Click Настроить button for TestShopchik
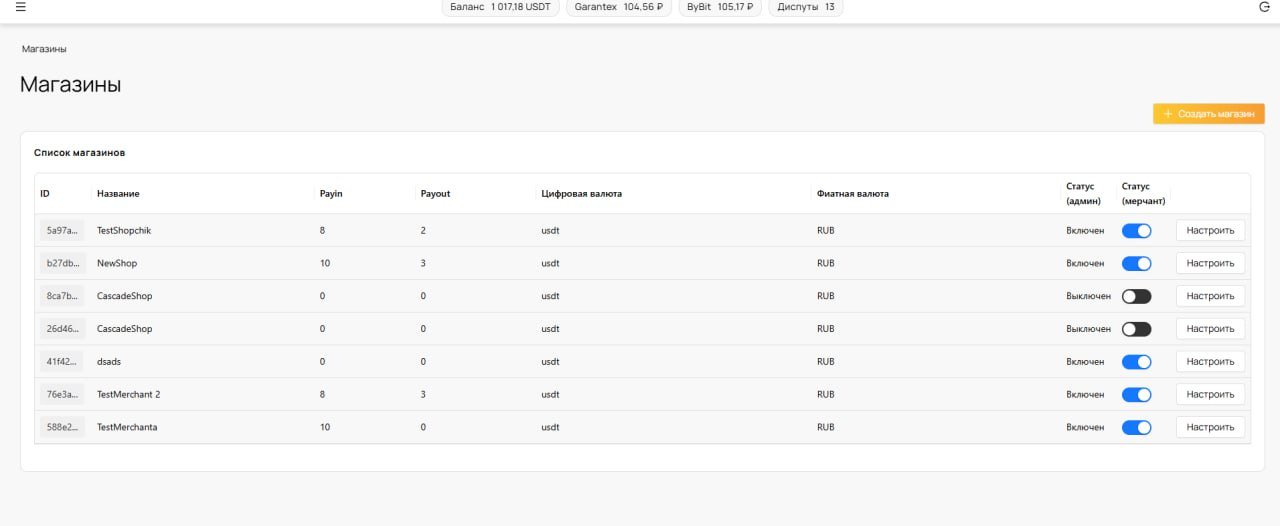The height and width of the screenshot is (526, 1280). [1210, 231]
